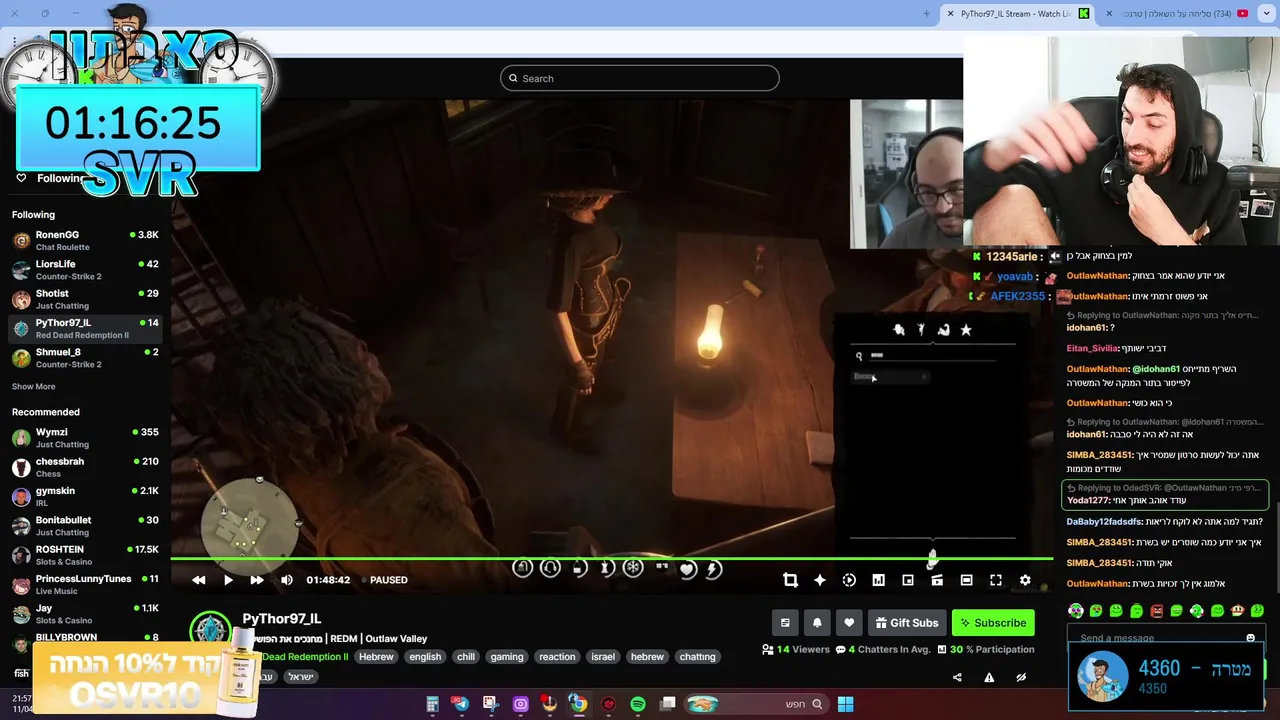Open Shotist channel in sidebar
1280x720 pixels.
point(85,299)
